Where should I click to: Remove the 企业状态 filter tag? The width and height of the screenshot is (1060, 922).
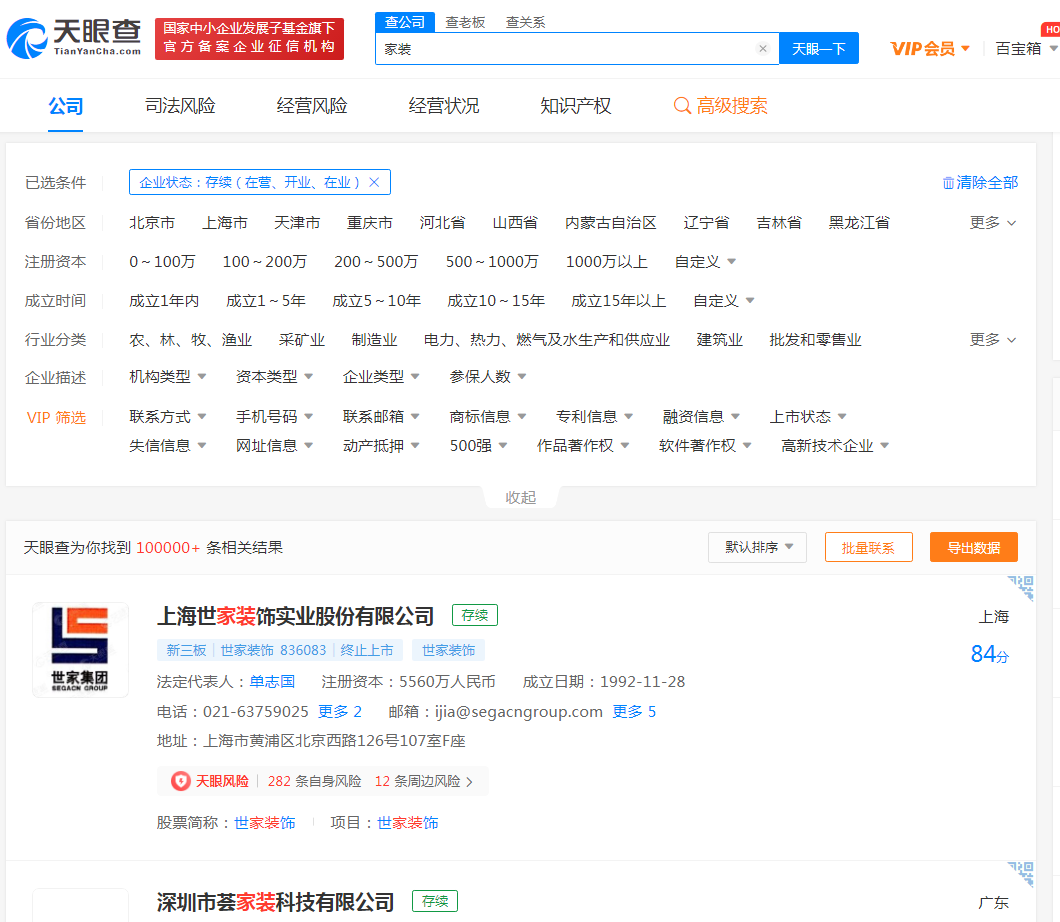coord(374,182)
